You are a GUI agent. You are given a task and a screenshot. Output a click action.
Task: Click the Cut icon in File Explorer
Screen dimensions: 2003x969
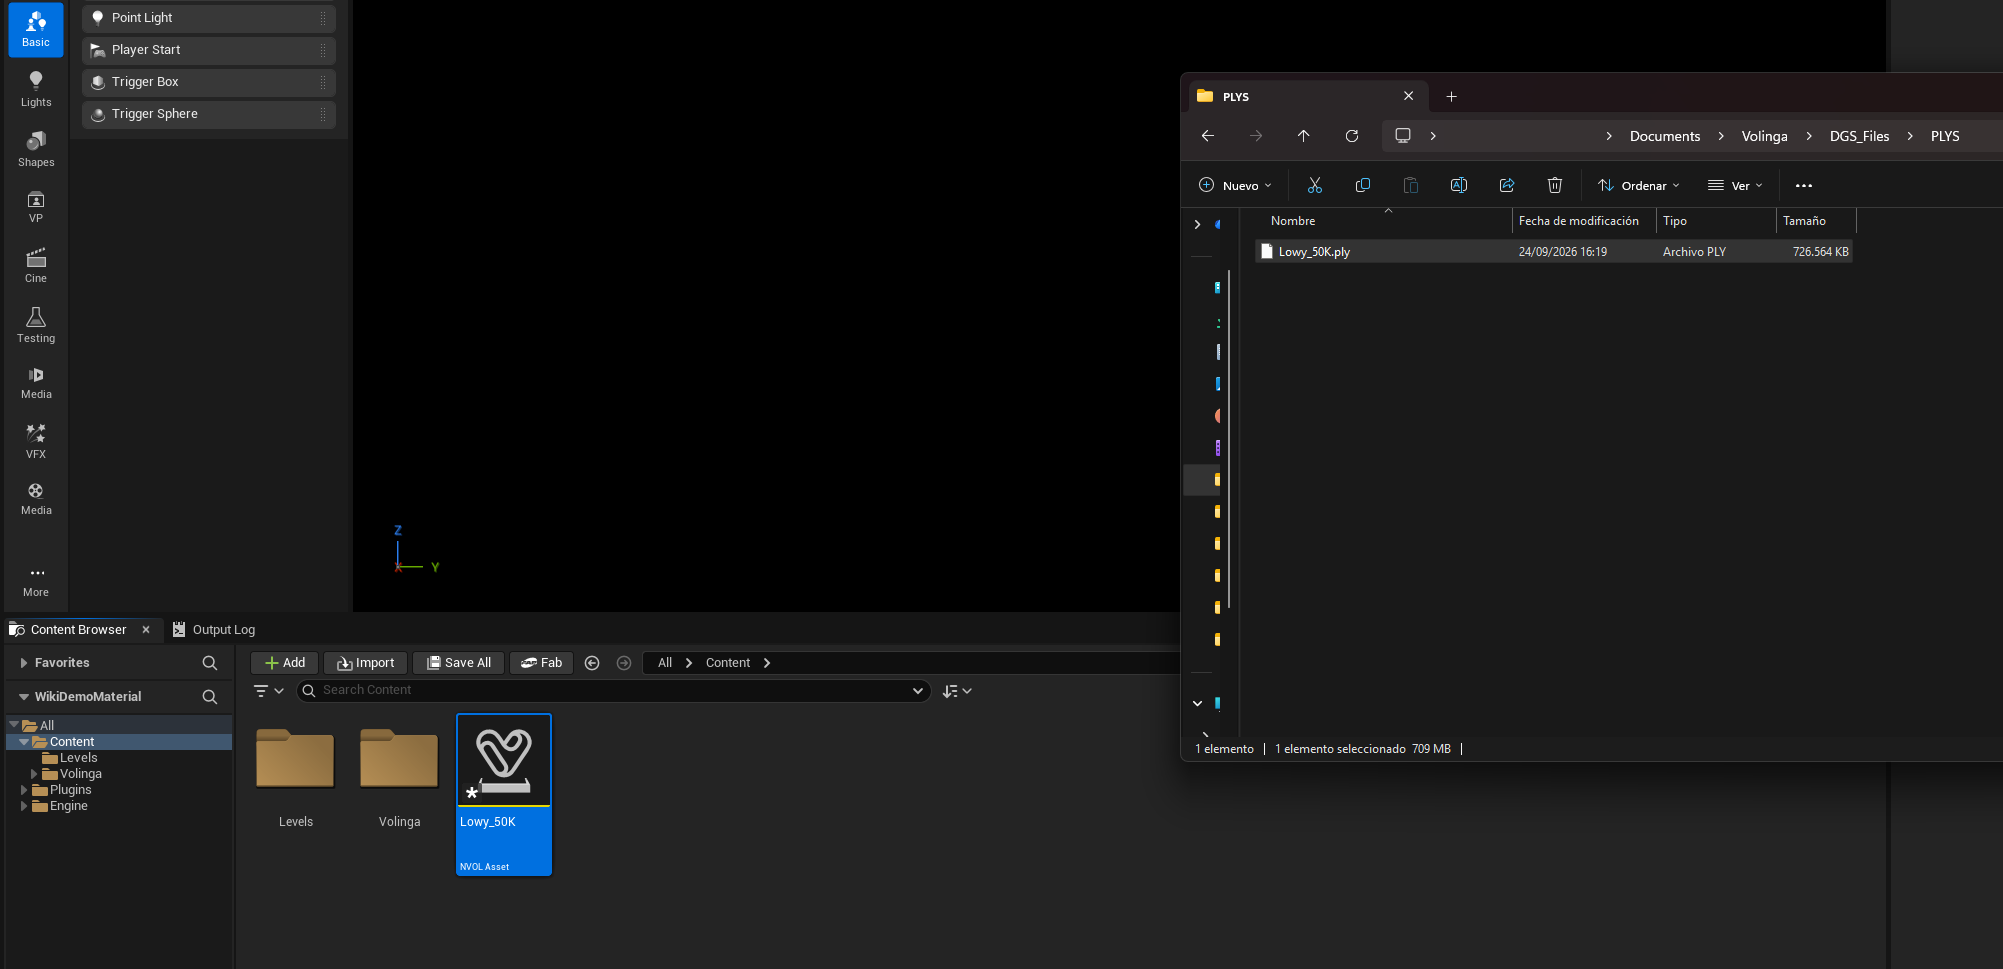(x=1315, y=185)
